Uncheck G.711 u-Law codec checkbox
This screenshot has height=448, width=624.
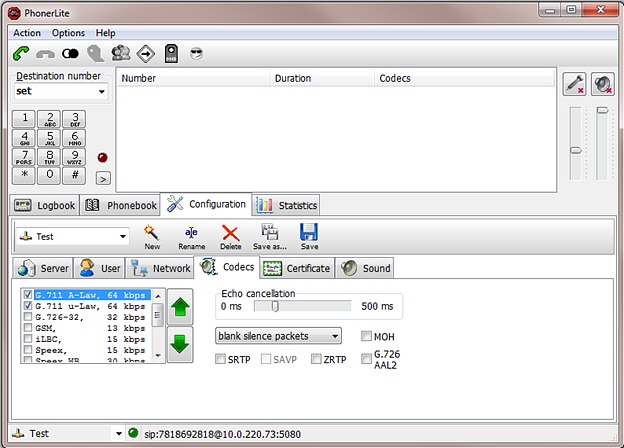tap(27, 306)
